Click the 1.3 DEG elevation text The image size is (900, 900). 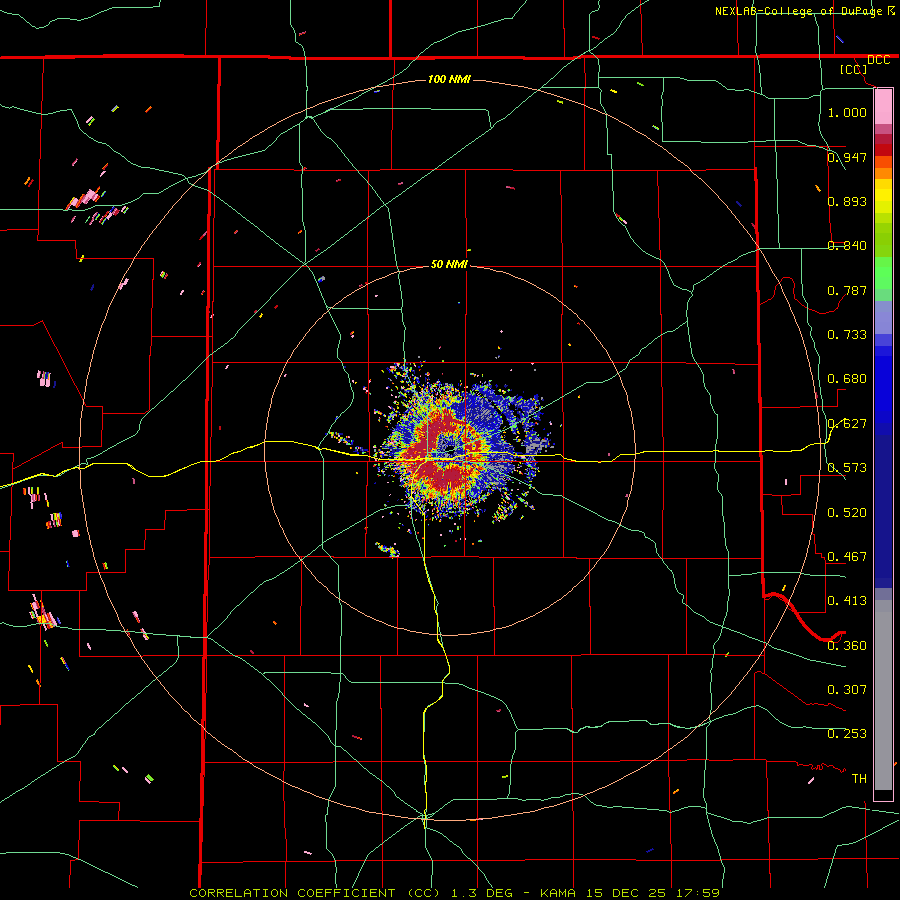point(482,893)
